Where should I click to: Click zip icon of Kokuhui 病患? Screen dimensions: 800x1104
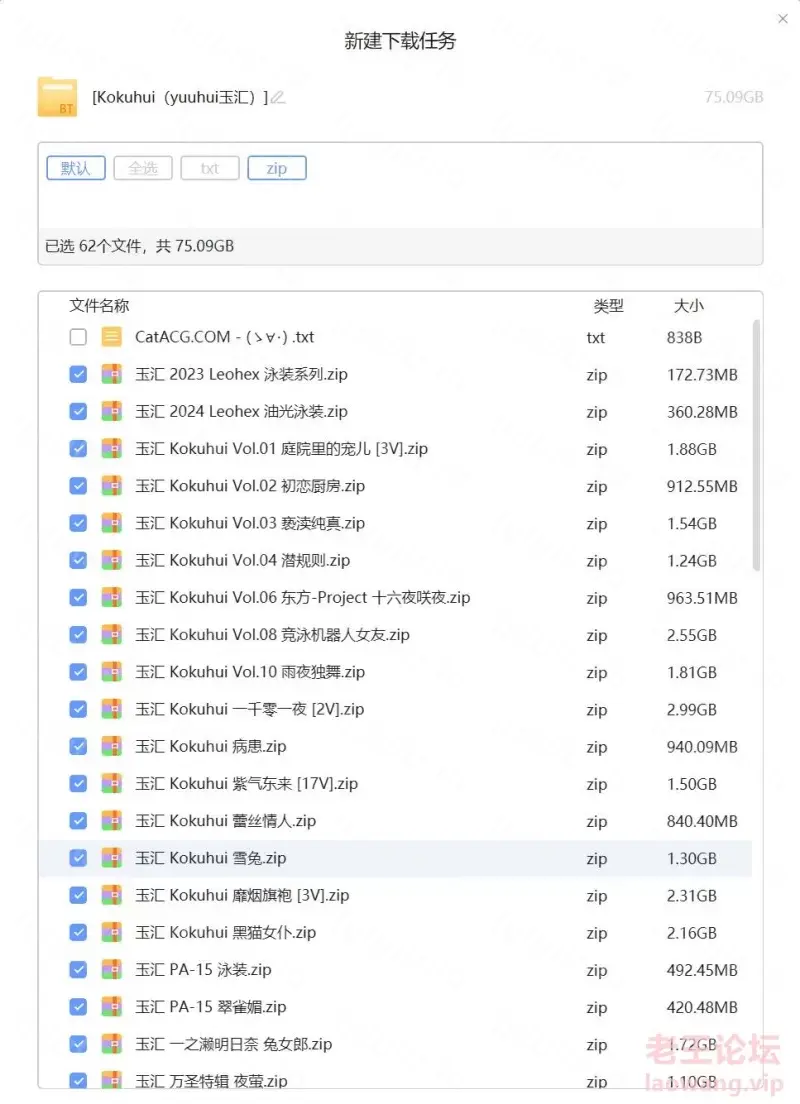pos(111,746)
